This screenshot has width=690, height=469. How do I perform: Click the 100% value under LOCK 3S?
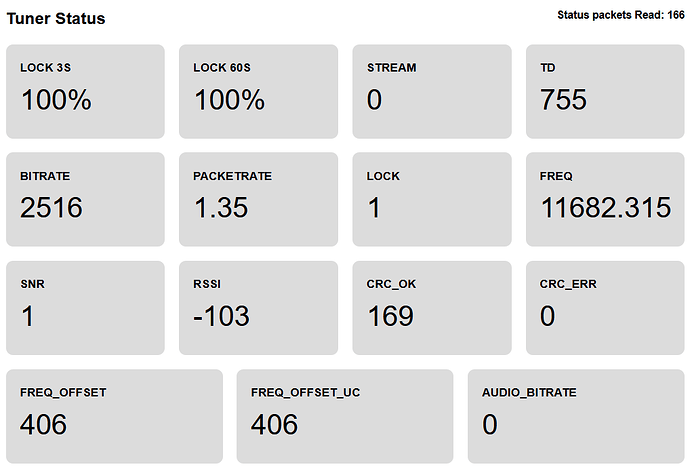(x=56, y=100)
